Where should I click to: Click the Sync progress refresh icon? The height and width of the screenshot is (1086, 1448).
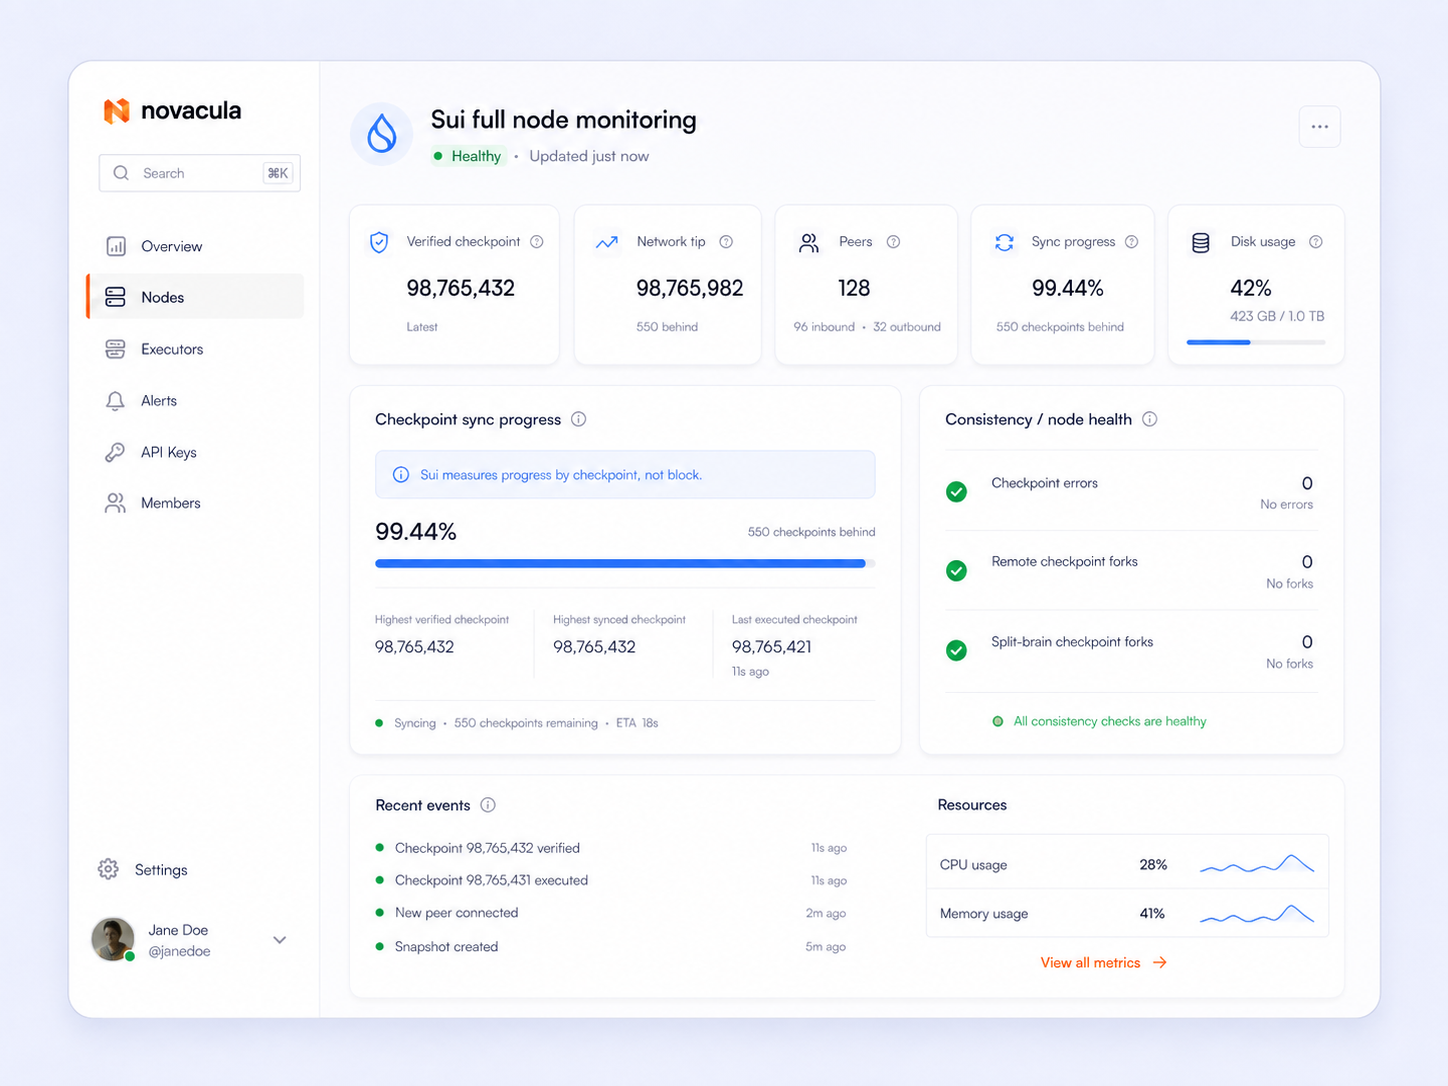[1004, 242]
